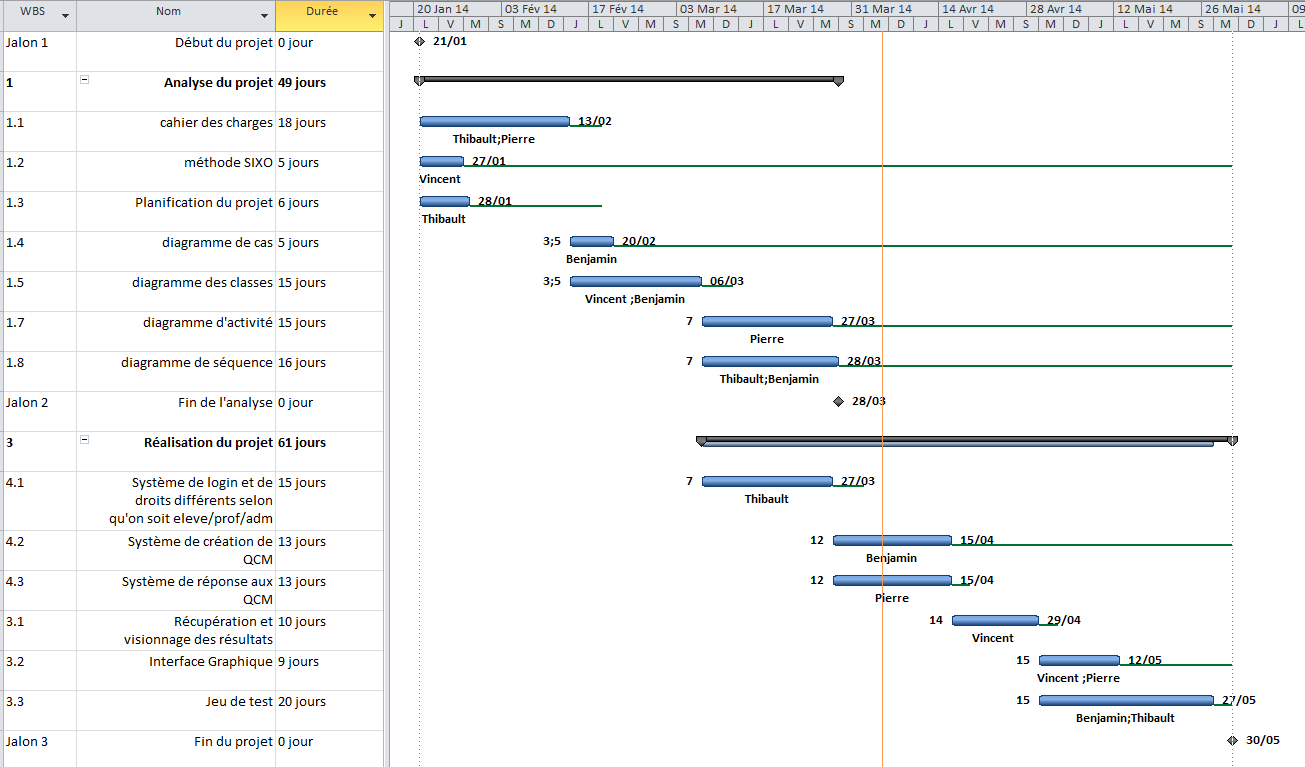Viewport: 1305px width, 767px height.
Task: Select the Durée column header
Action: (x=321, y=13)
